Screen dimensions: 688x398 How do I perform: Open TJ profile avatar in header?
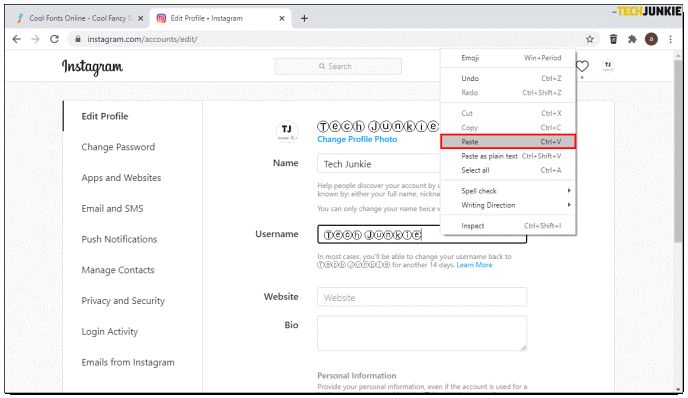[608, 66]
